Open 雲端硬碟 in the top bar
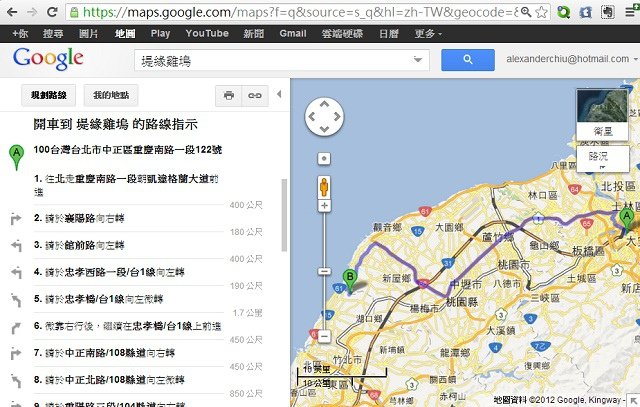The height and width of the screenshot is (407, 640). (342, 33)
